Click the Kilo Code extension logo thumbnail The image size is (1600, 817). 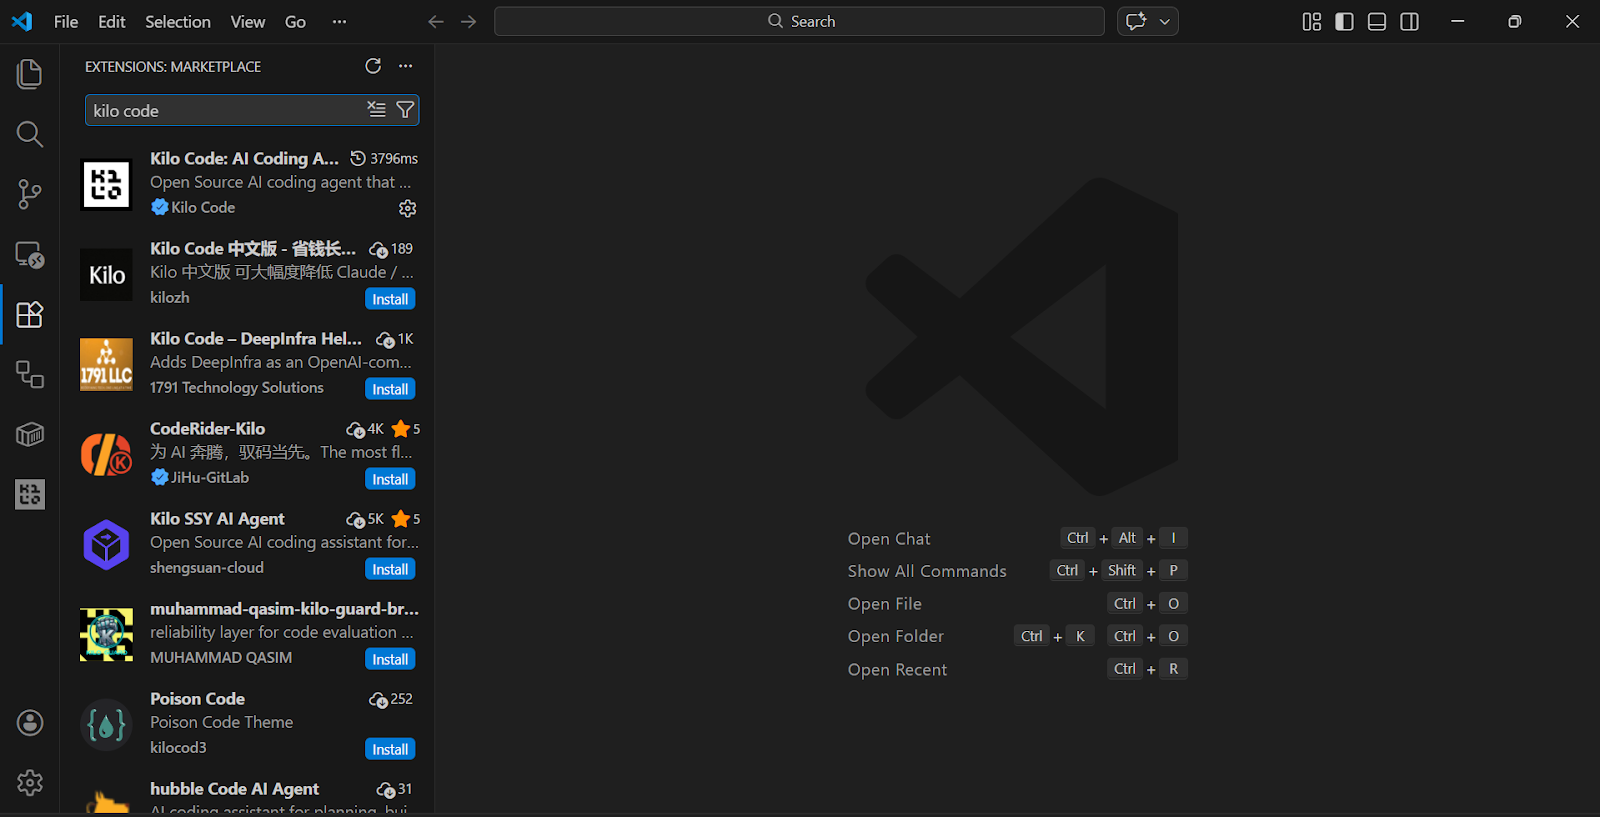pos(106,185)
